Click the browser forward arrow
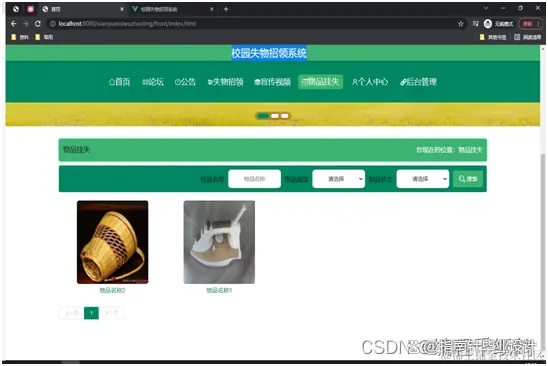This screenshot has width=548, height=366. pyautogui.click(x=26, y=24)
